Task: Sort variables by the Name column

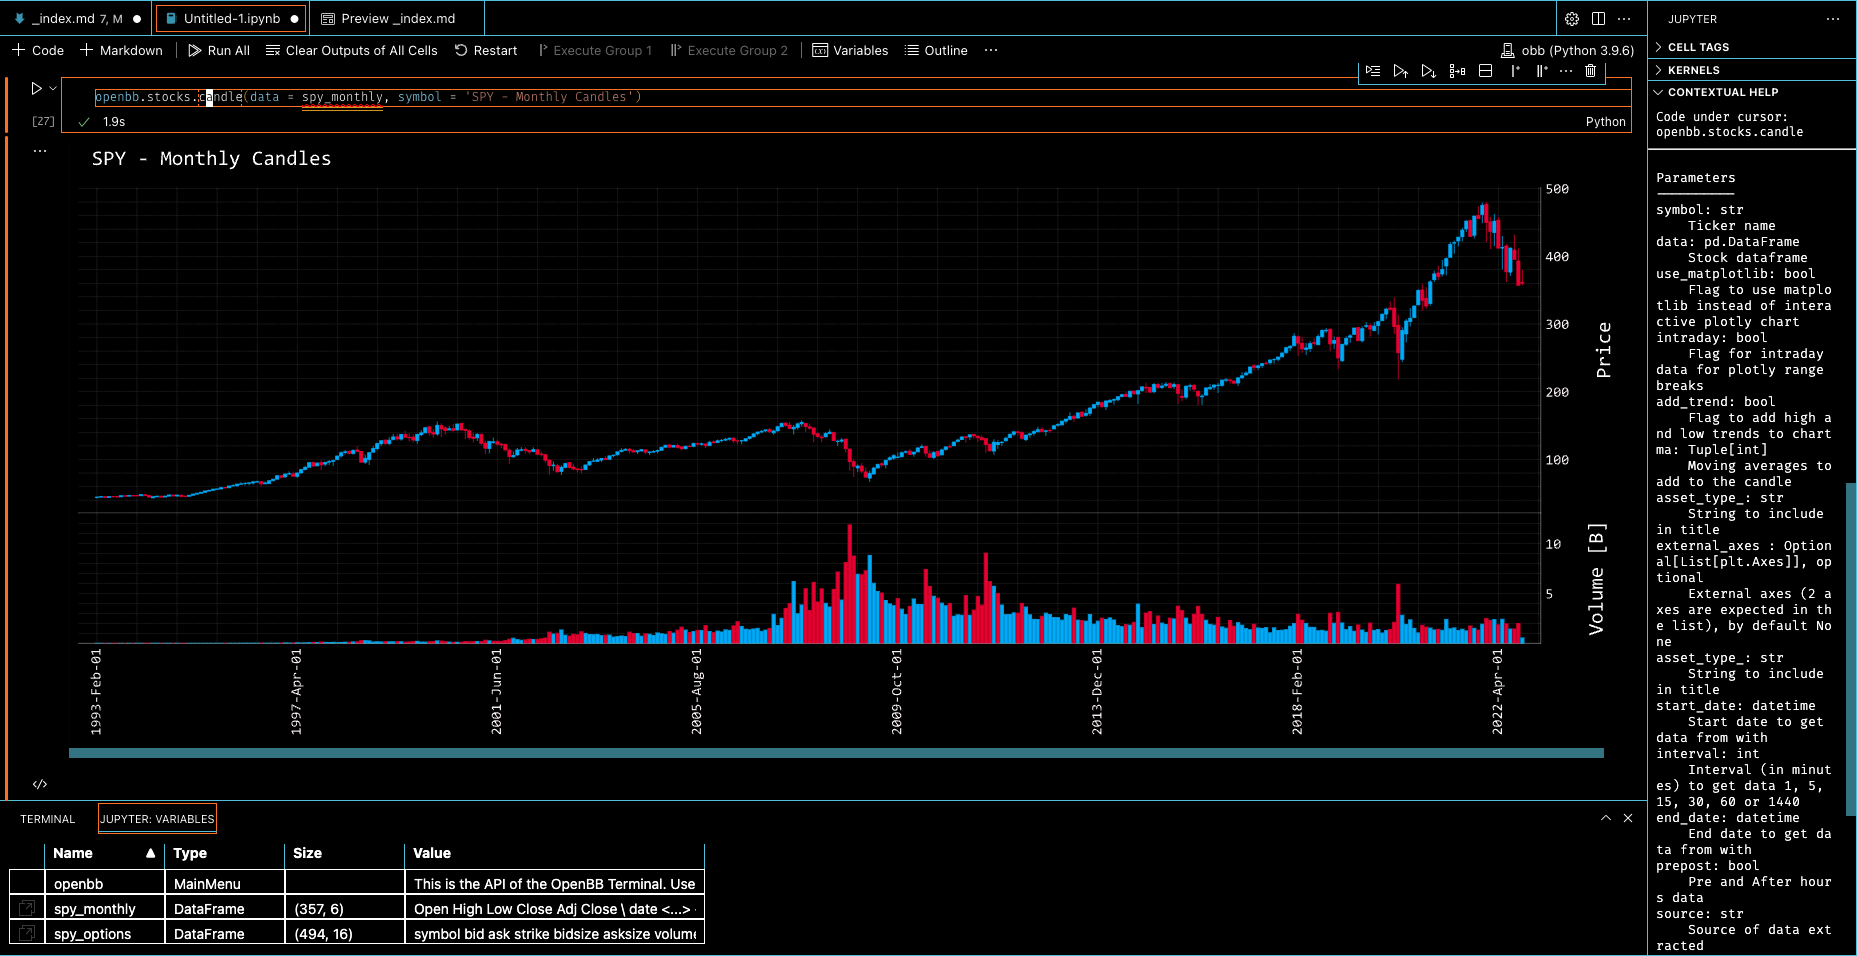Action: [104, 853]
